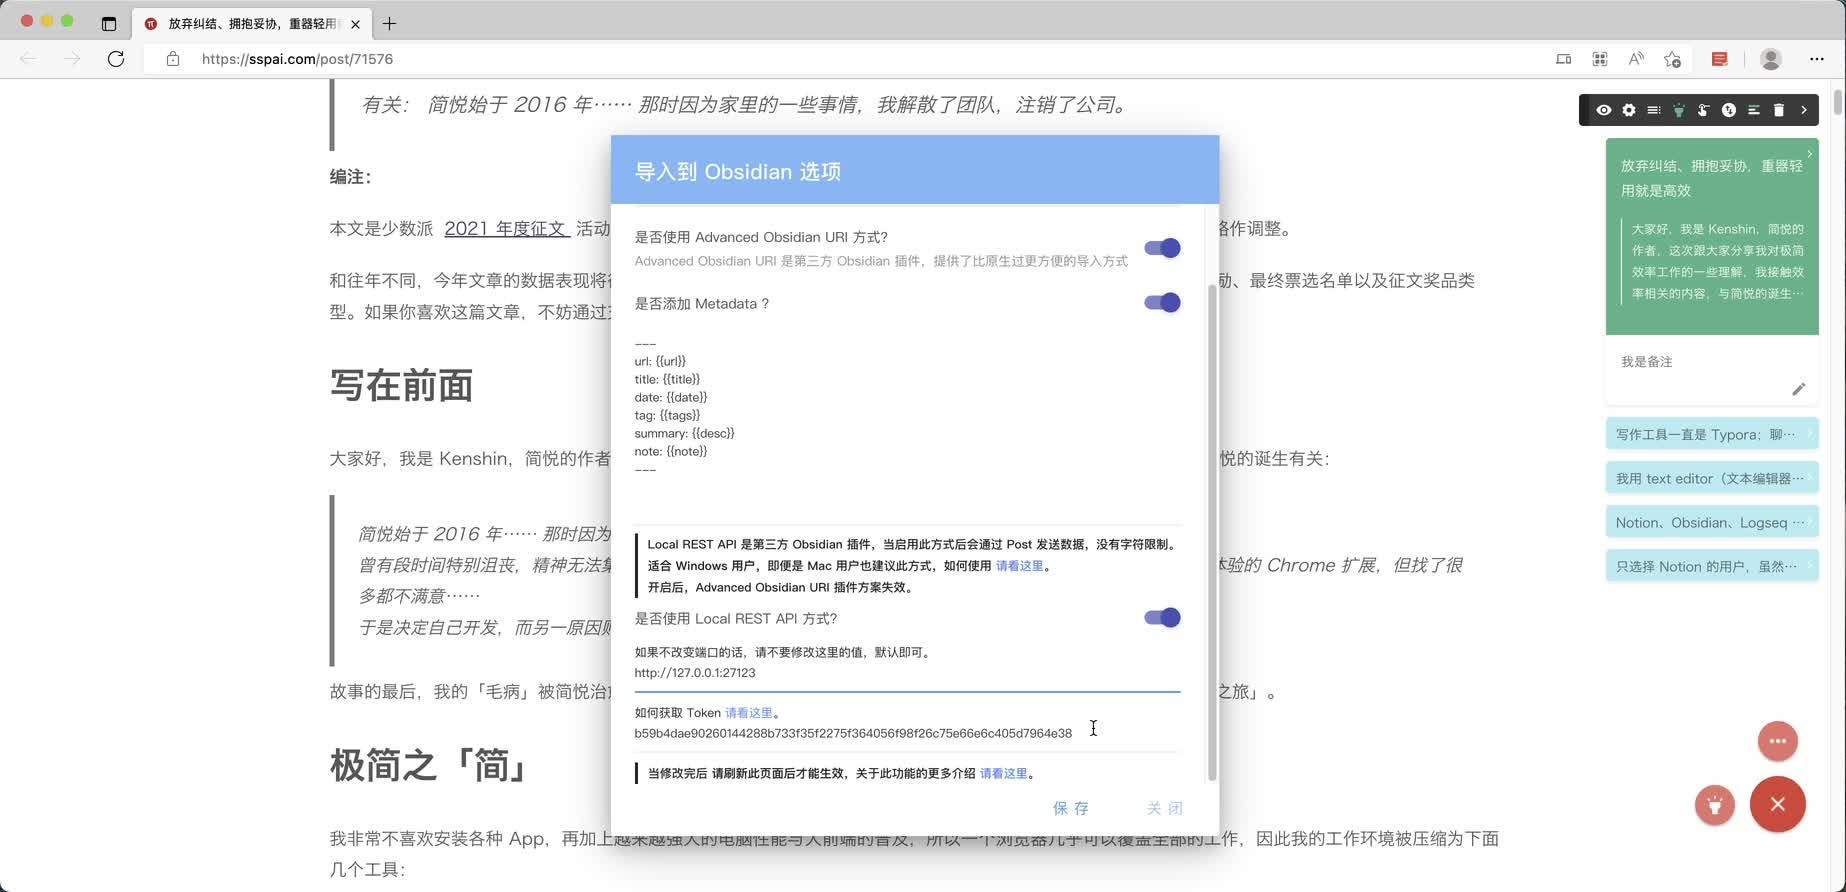Click the up-down arrows circle icon

[1729, 110]
